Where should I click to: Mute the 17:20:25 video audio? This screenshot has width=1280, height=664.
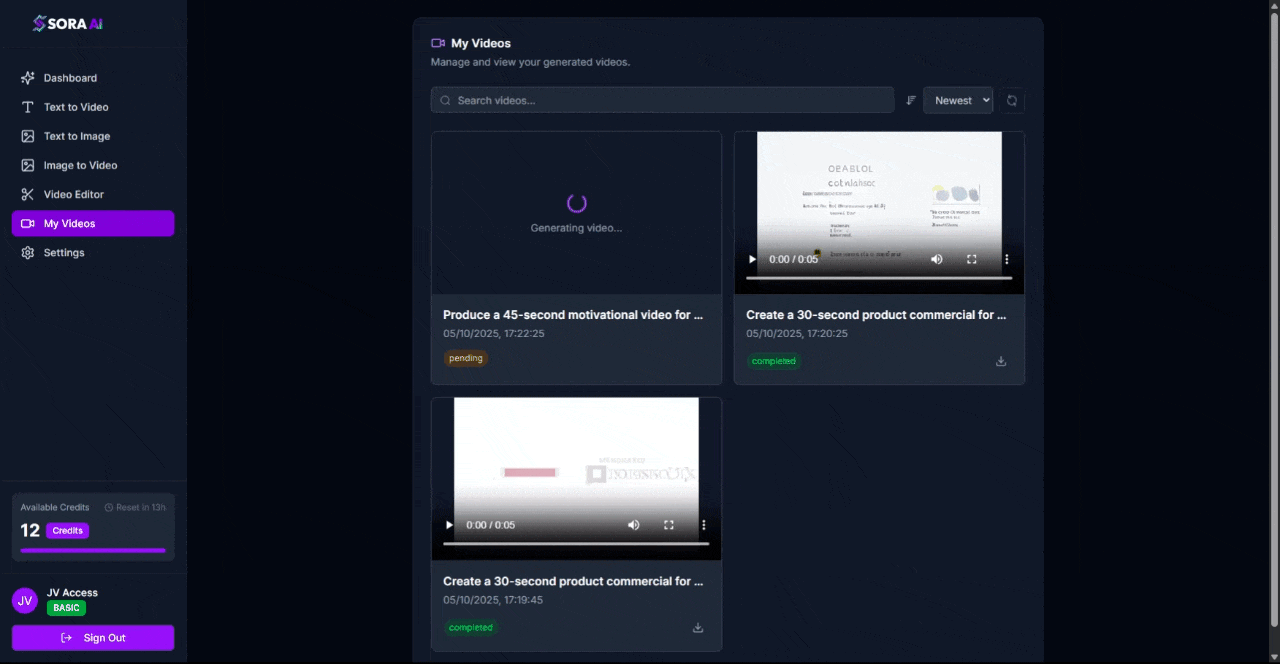[x=937, y=259]
